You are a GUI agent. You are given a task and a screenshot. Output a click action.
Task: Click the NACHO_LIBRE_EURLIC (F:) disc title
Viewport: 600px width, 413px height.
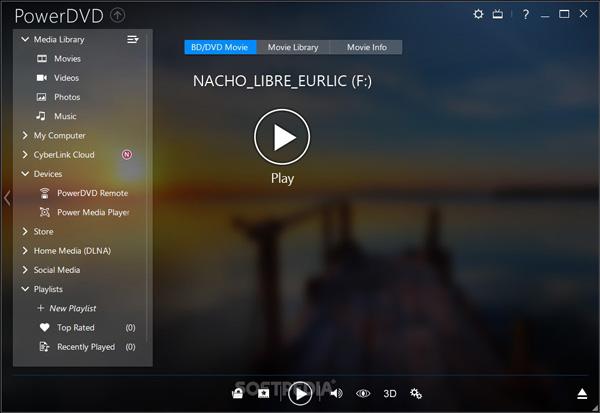[282, 81]
